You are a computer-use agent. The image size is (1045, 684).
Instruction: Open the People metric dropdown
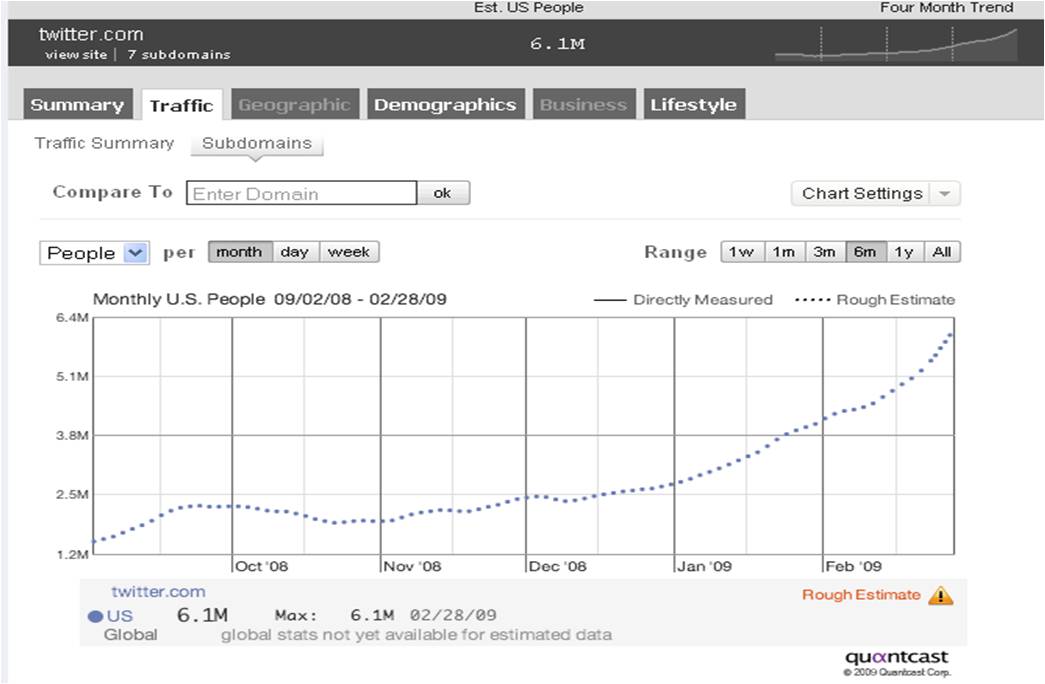pos(95,253)
